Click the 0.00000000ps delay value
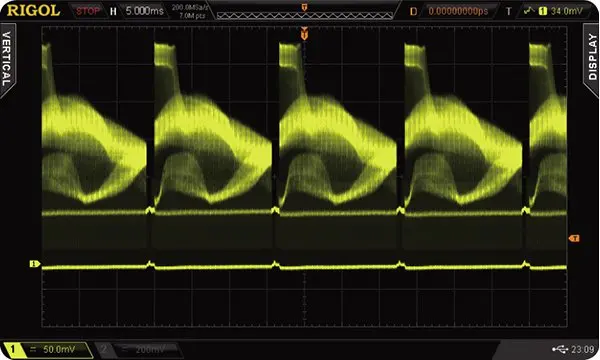The height and width of the screenshot is (360, 600). point(458,11)
